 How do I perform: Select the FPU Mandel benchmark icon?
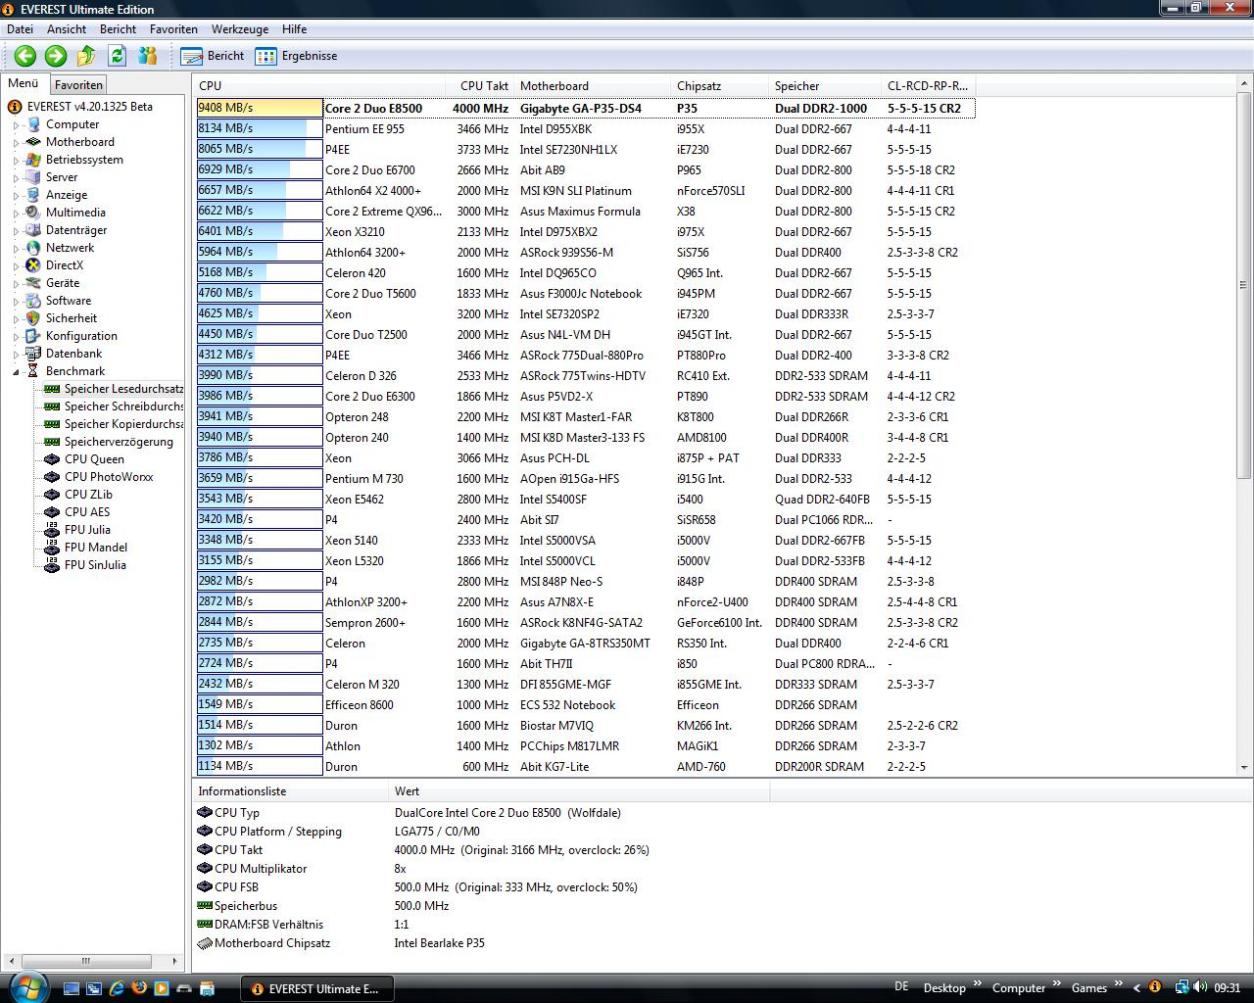(52, 547)
